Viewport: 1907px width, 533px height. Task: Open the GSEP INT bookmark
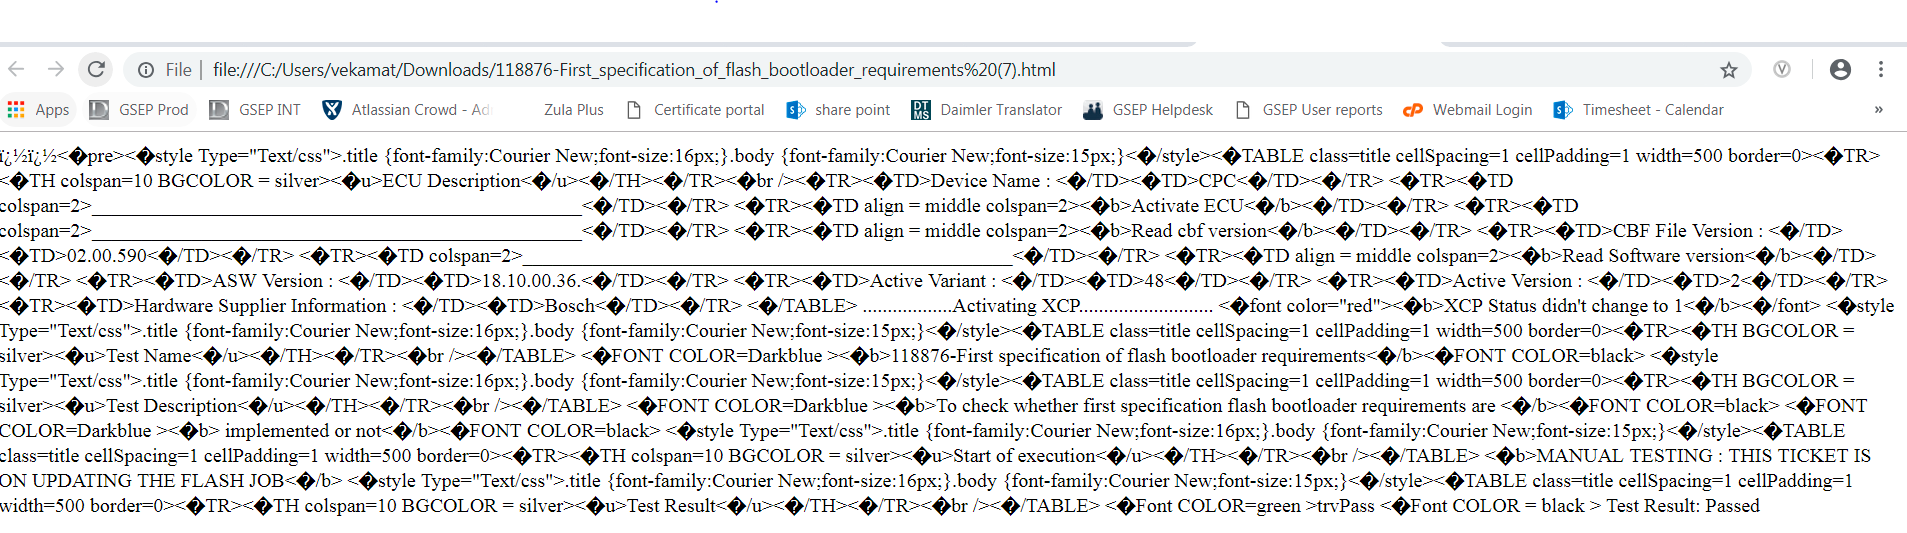tap(255, 110)
